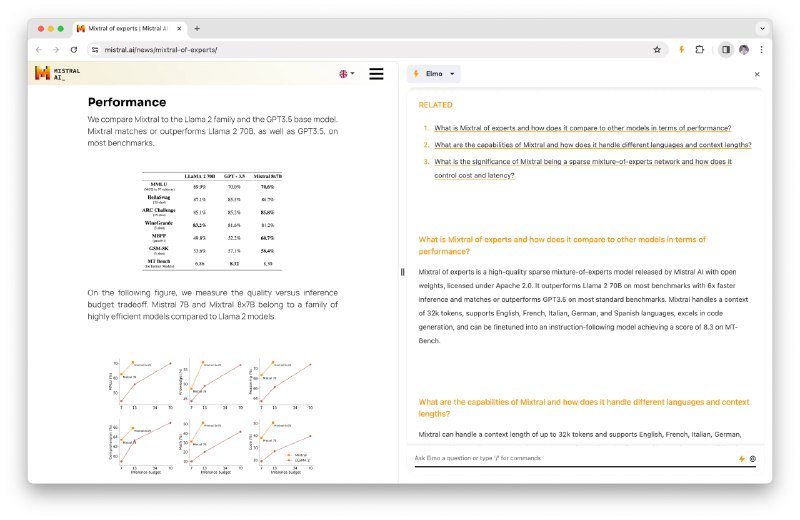Screen dimensions: 800x520
Task: Click the side panel resize divider handle
Action: (x=402, y=272)
